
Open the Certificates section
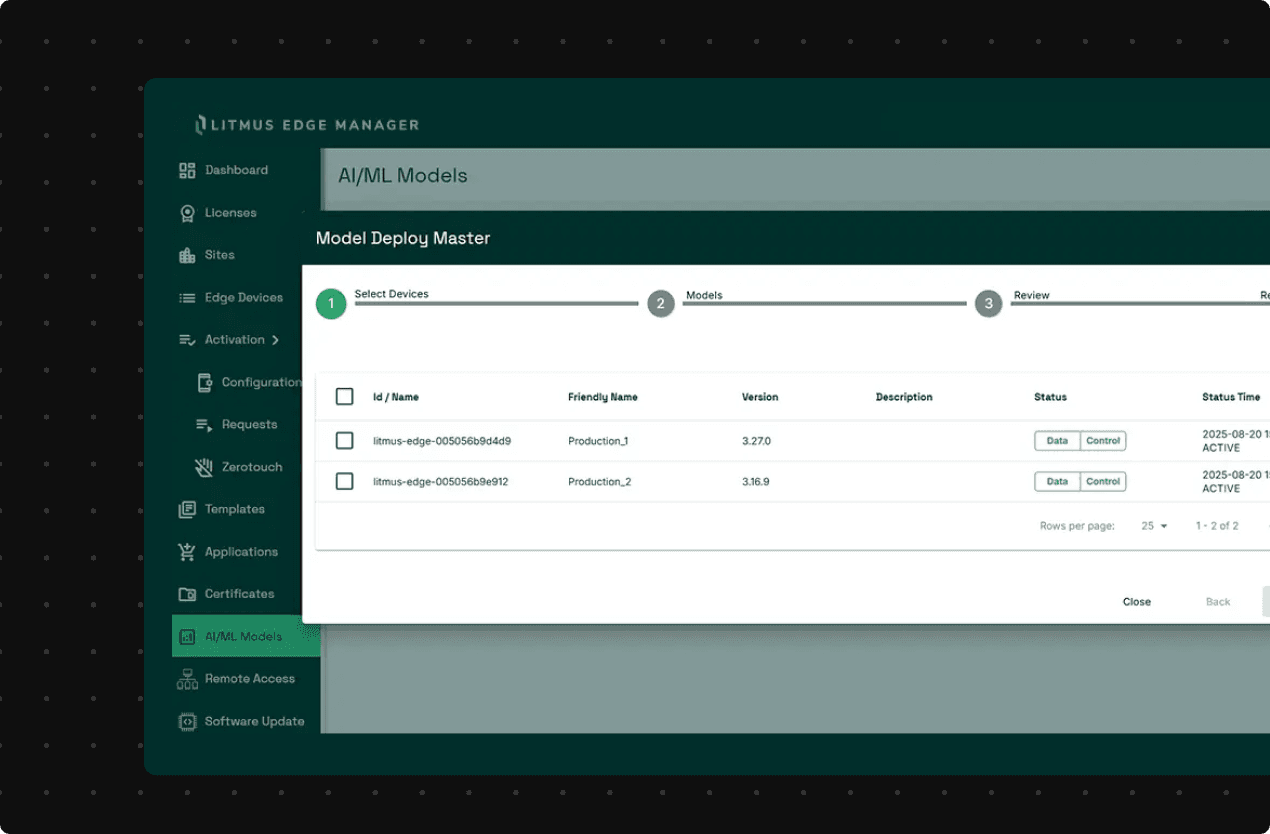(239, 594)
